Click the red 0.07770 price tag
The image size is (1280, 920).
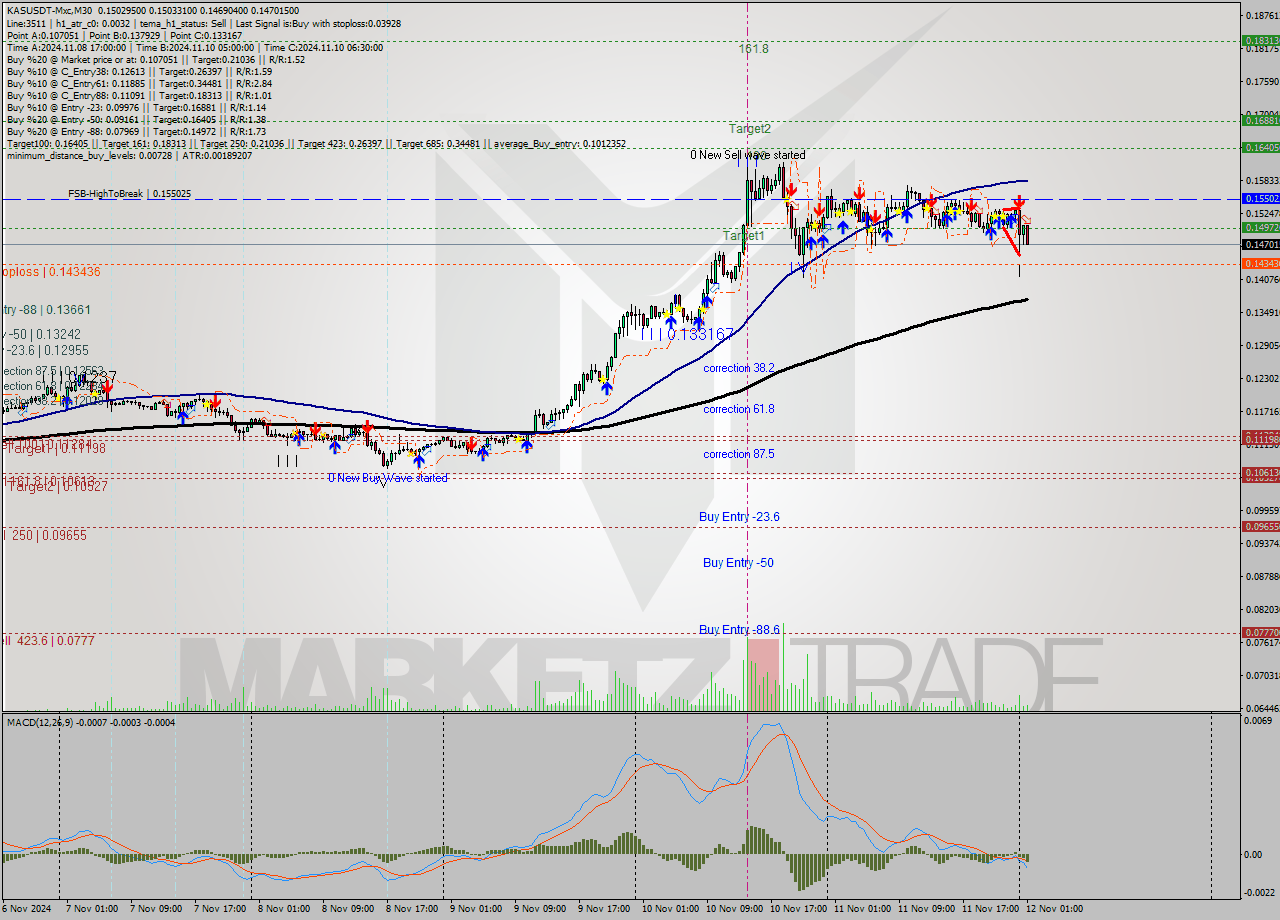pyautogui.click(x=1260, y=632)
